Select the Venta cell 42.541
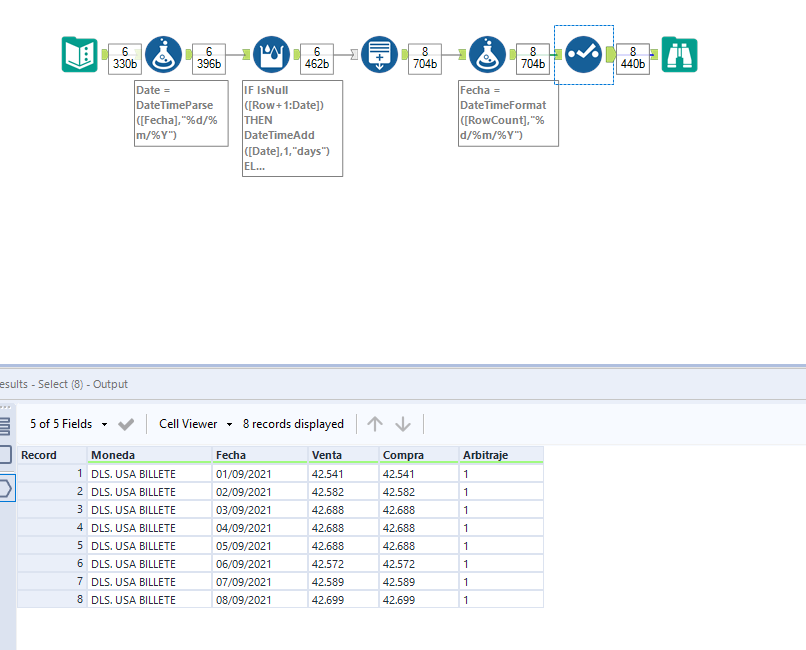Viewport: 806px width, 650px height. [343, 474]
